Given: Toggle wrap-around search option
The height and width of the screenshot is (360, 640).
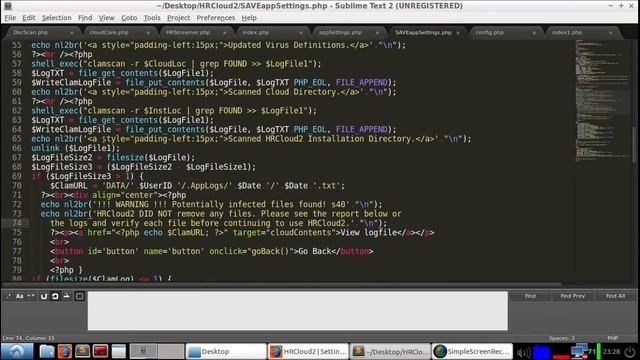Looking at the screenshot, I should [x=44, y=296].
